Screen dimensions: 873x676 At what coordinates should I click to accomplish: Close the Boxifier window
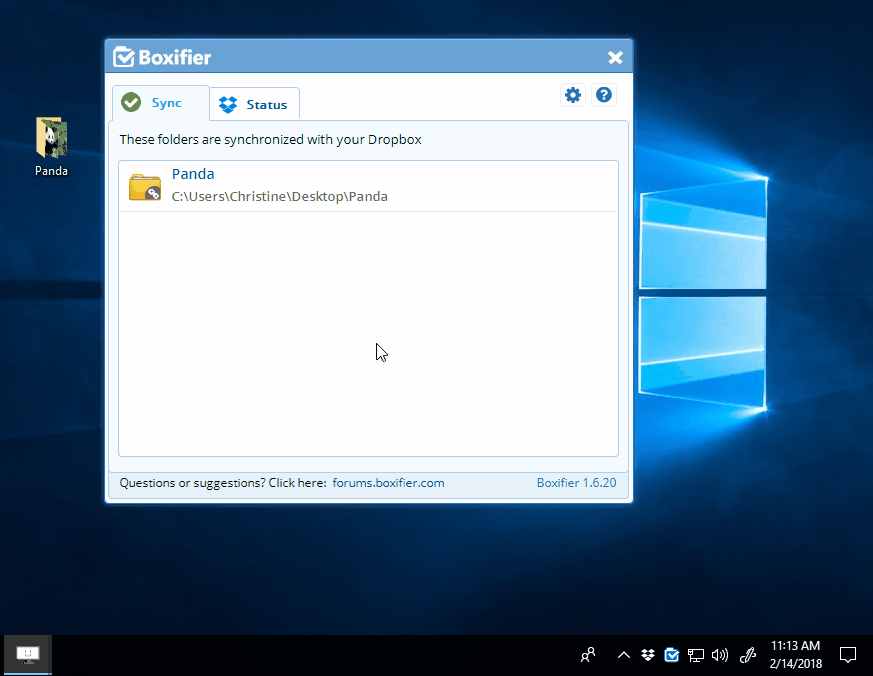pos(615,57)
